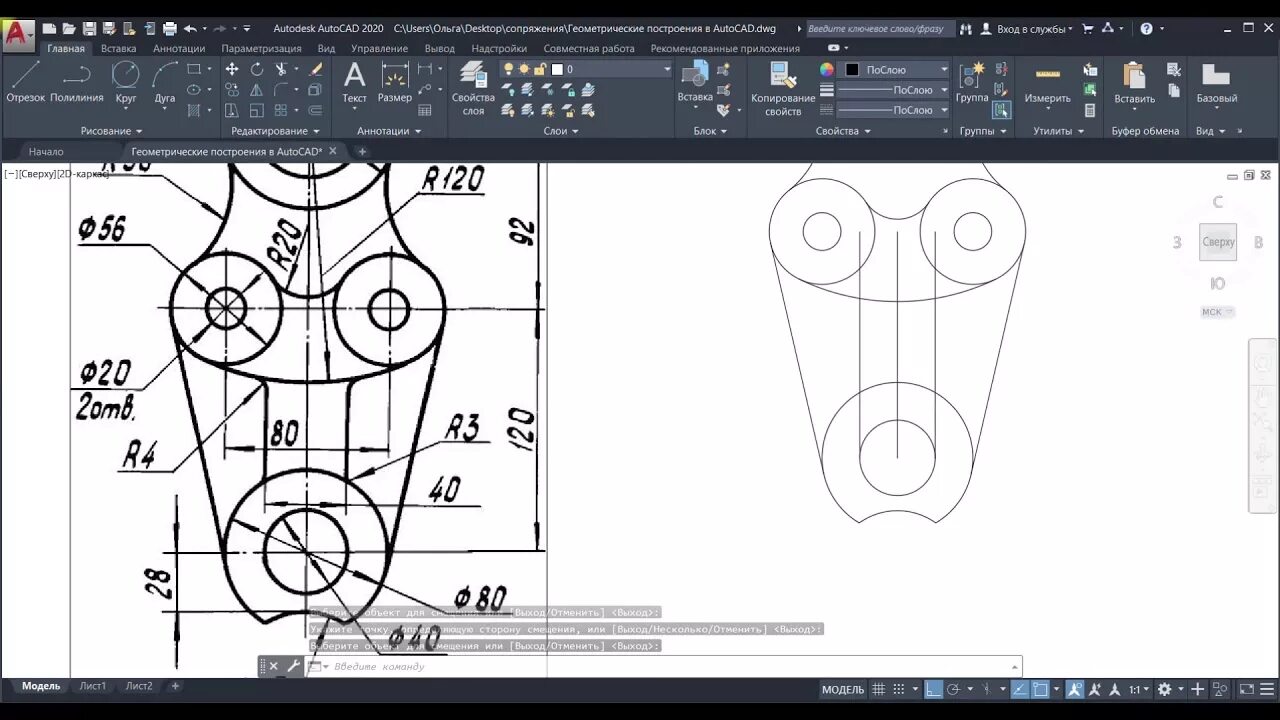
Task: Open the lineweight ПоСлою dropdown
Action: [x=944, y=90]
